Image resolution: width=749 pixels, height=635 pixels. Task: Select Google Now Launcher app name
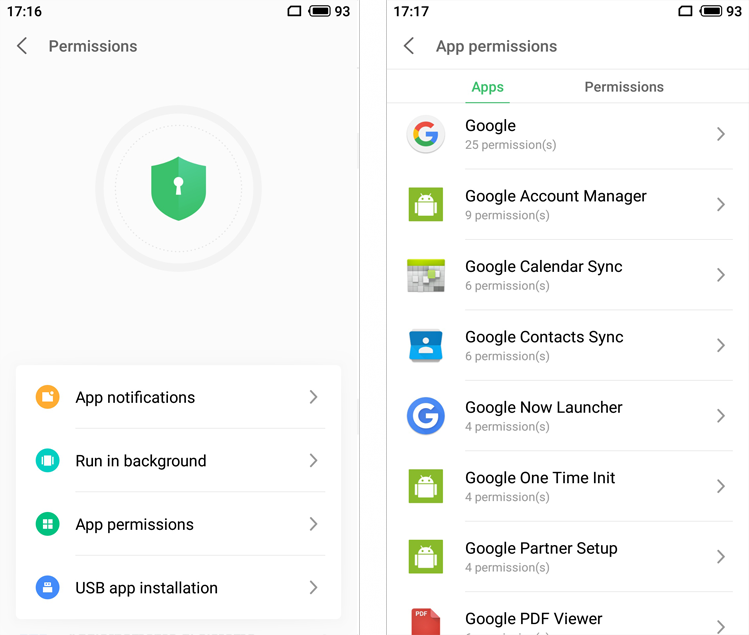544,407
